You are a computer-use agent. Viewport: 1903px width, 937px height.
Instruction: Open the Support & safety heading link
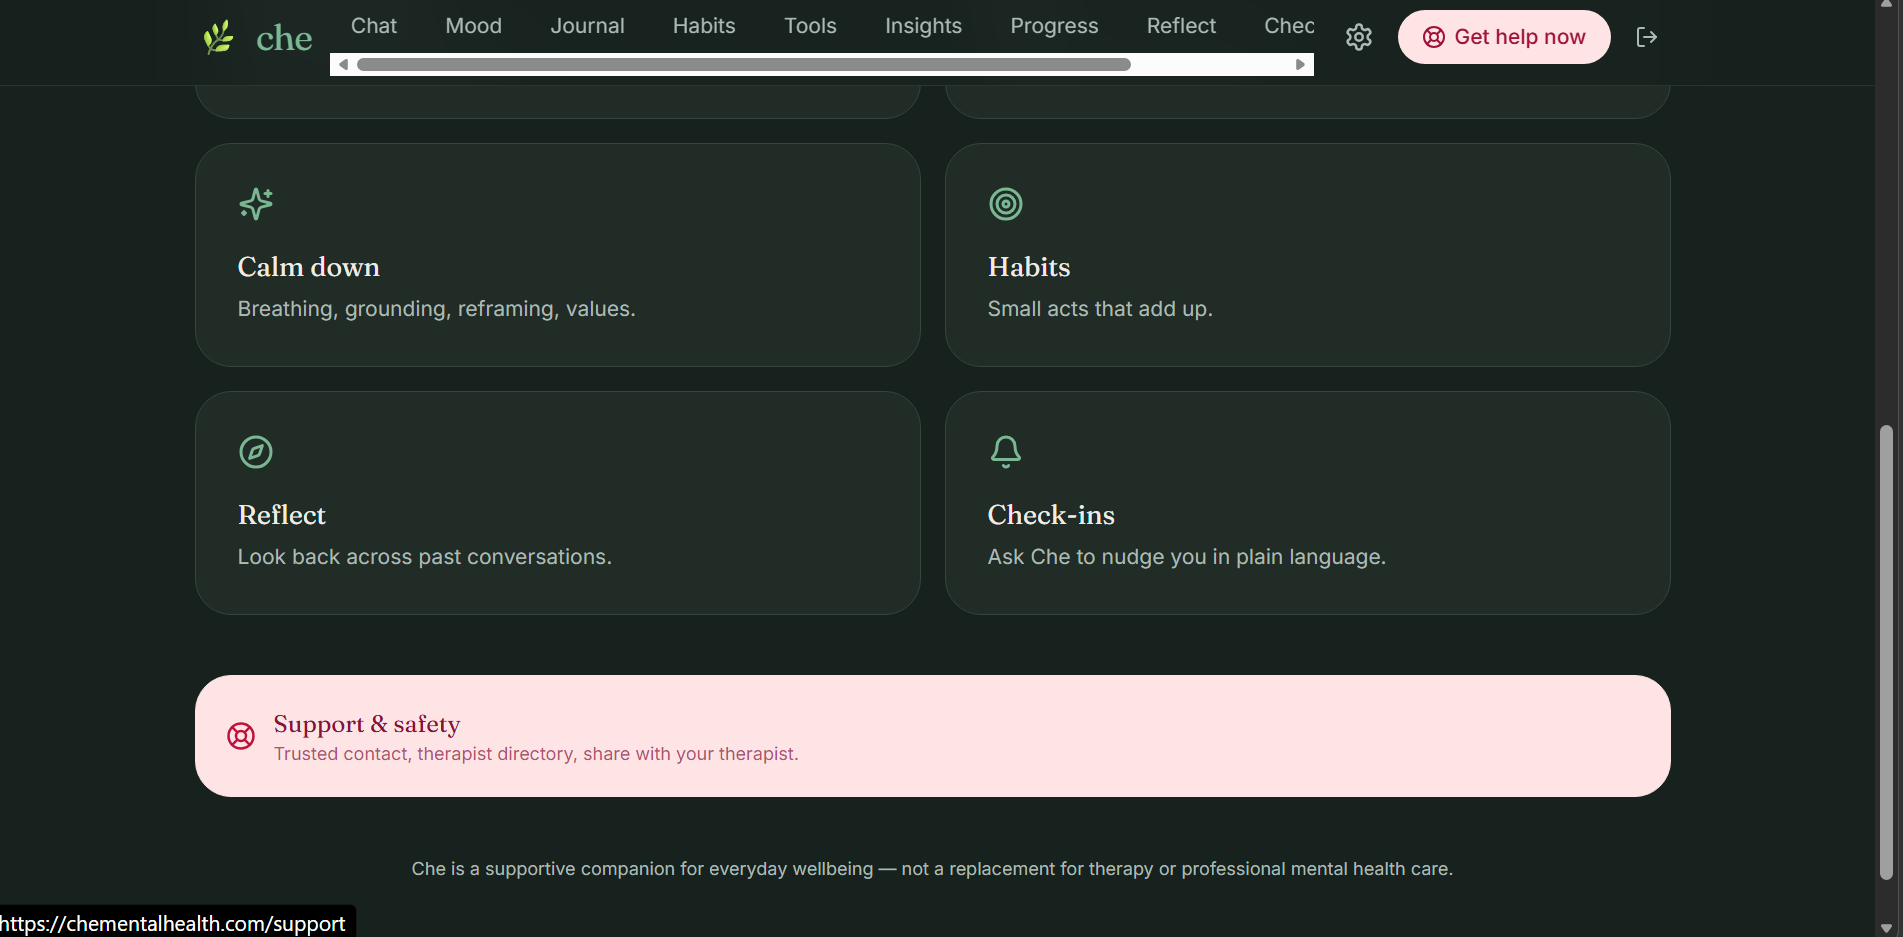click(x=367, y=724)
